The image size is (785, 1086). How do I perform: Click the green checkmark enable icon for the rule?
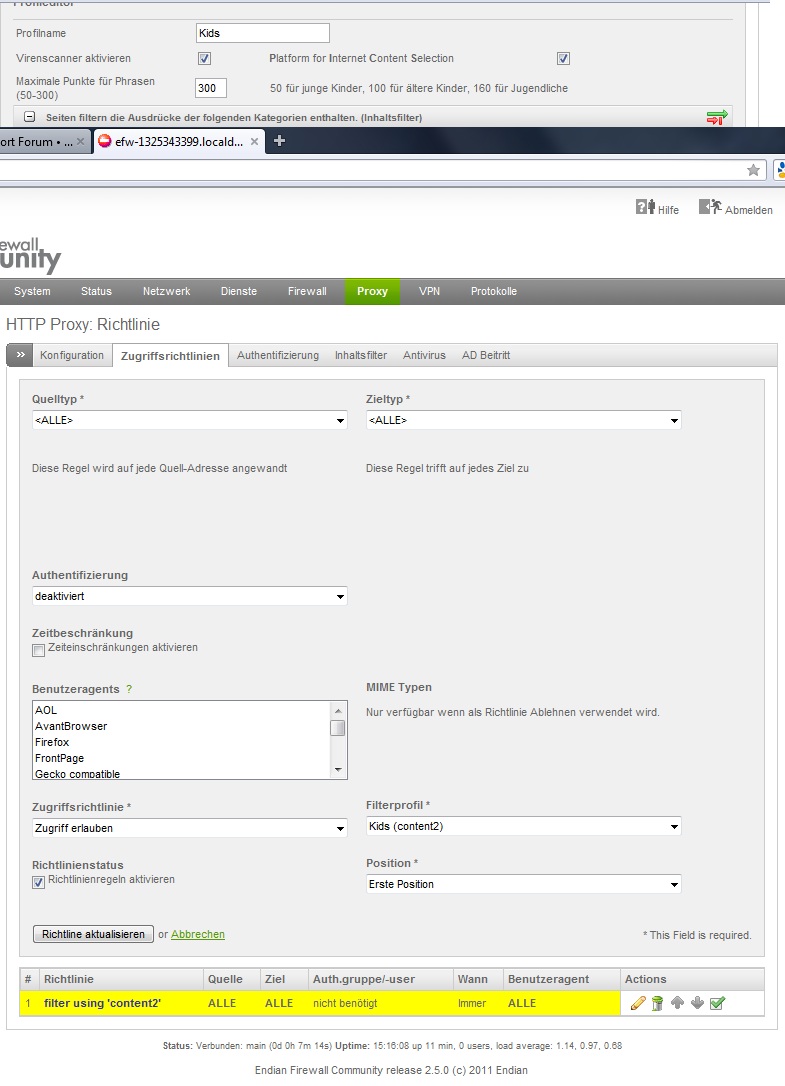click(717, 1004)
